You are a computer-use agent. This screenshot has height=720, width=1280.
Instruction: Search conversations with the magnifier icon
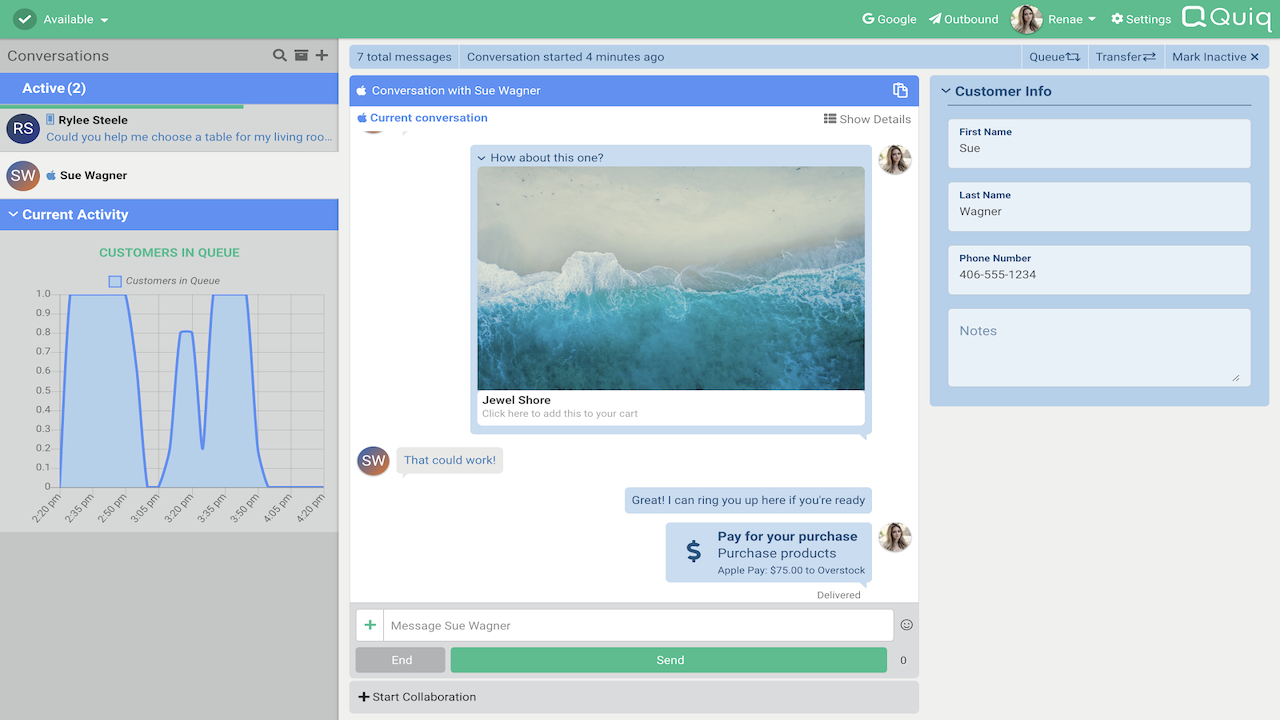click(280, 56)
